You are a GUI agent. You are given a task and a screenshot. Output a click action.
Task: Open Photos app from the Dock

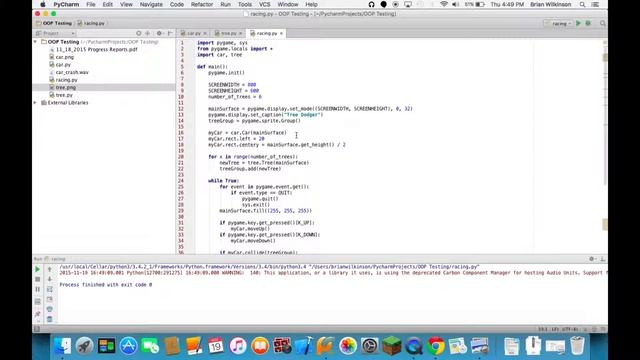tap(348, 346)
